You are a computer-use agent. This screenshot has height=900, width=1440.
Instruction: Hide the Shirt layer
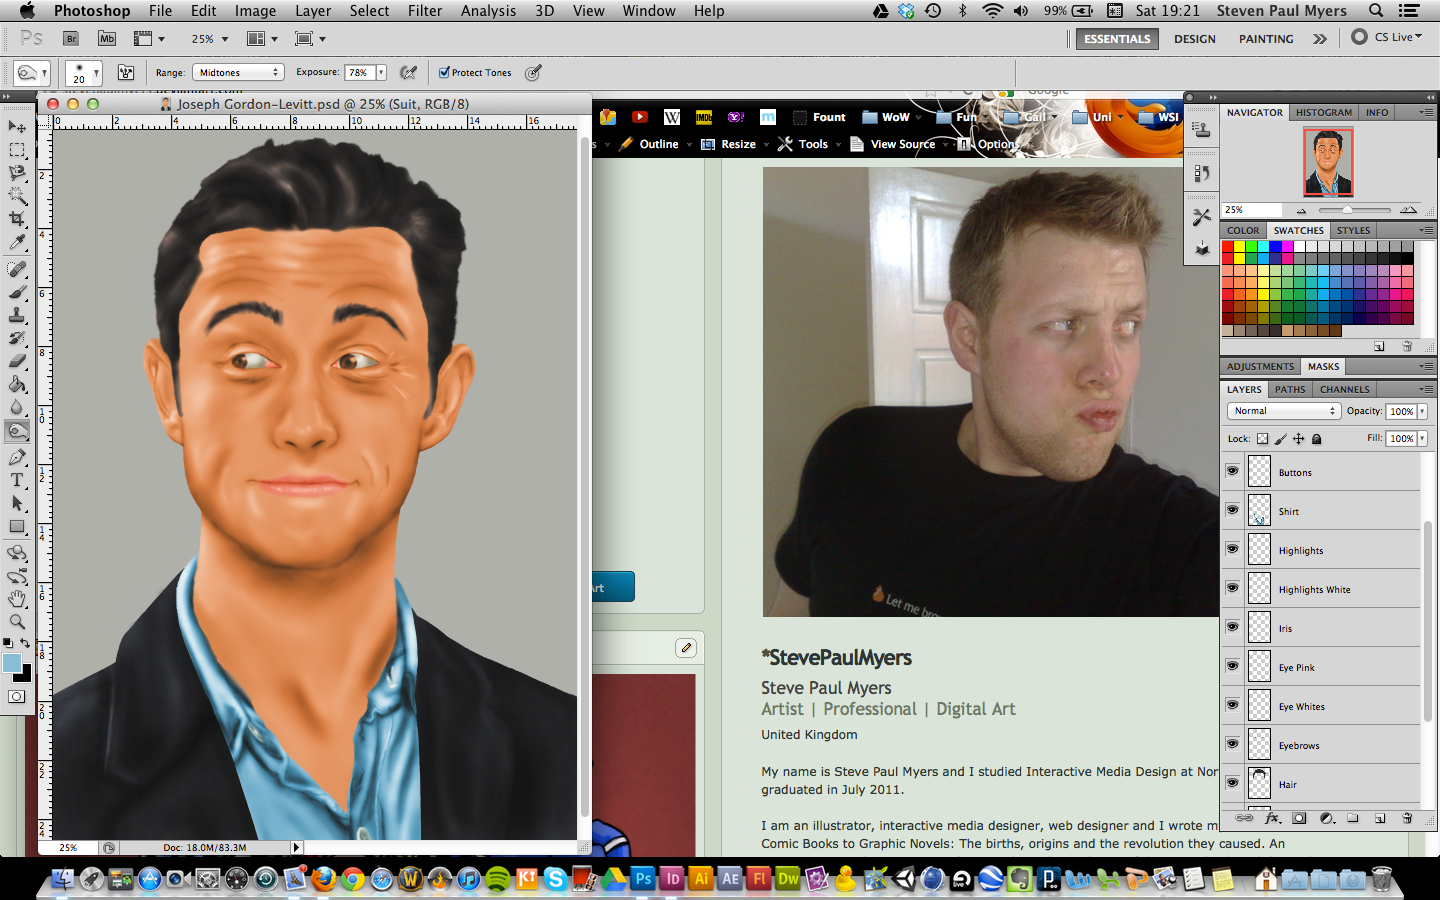[x=1232, y=510]
